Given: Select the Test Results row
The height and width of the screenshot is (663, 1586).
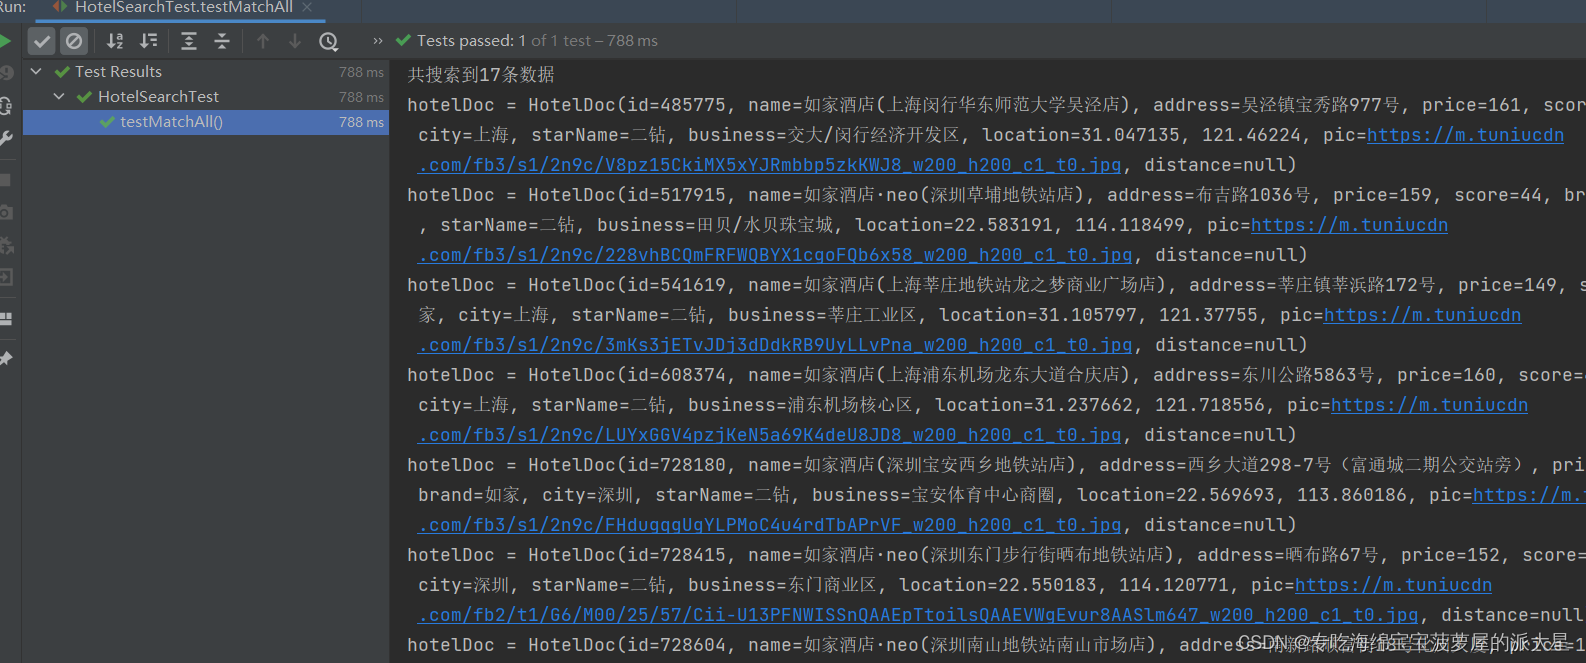Looking at the screenshot, I should 206,72.
